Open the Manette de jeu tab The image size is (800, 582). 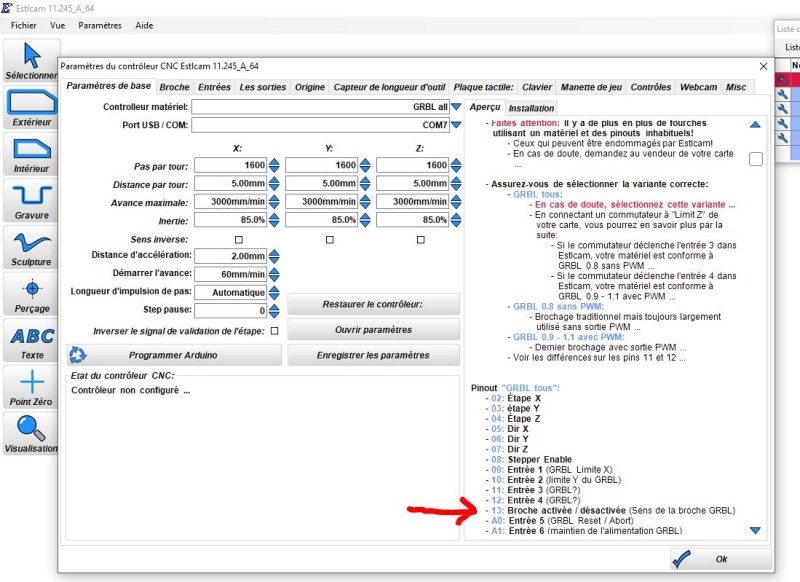click(x=591, y=87)
